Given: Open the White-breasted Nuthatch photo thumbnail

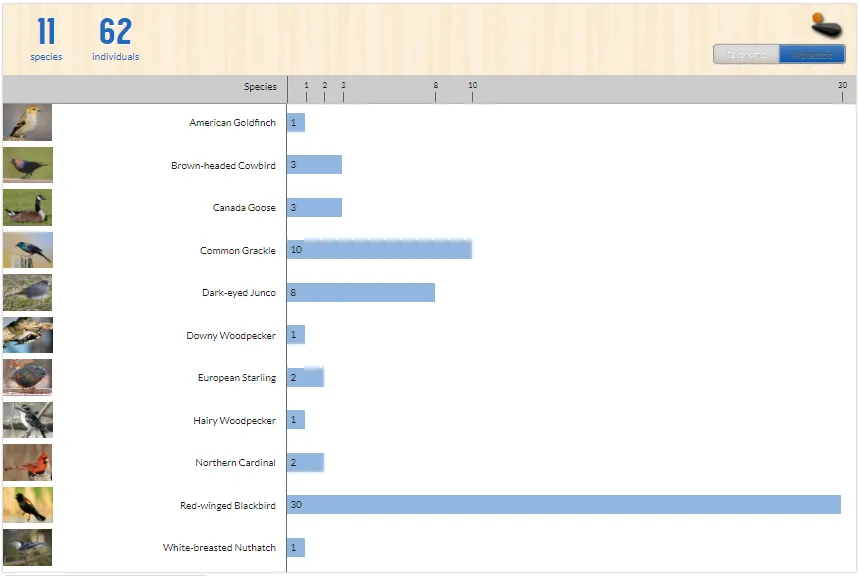Looking at the screenshot, I should point(27,547).
